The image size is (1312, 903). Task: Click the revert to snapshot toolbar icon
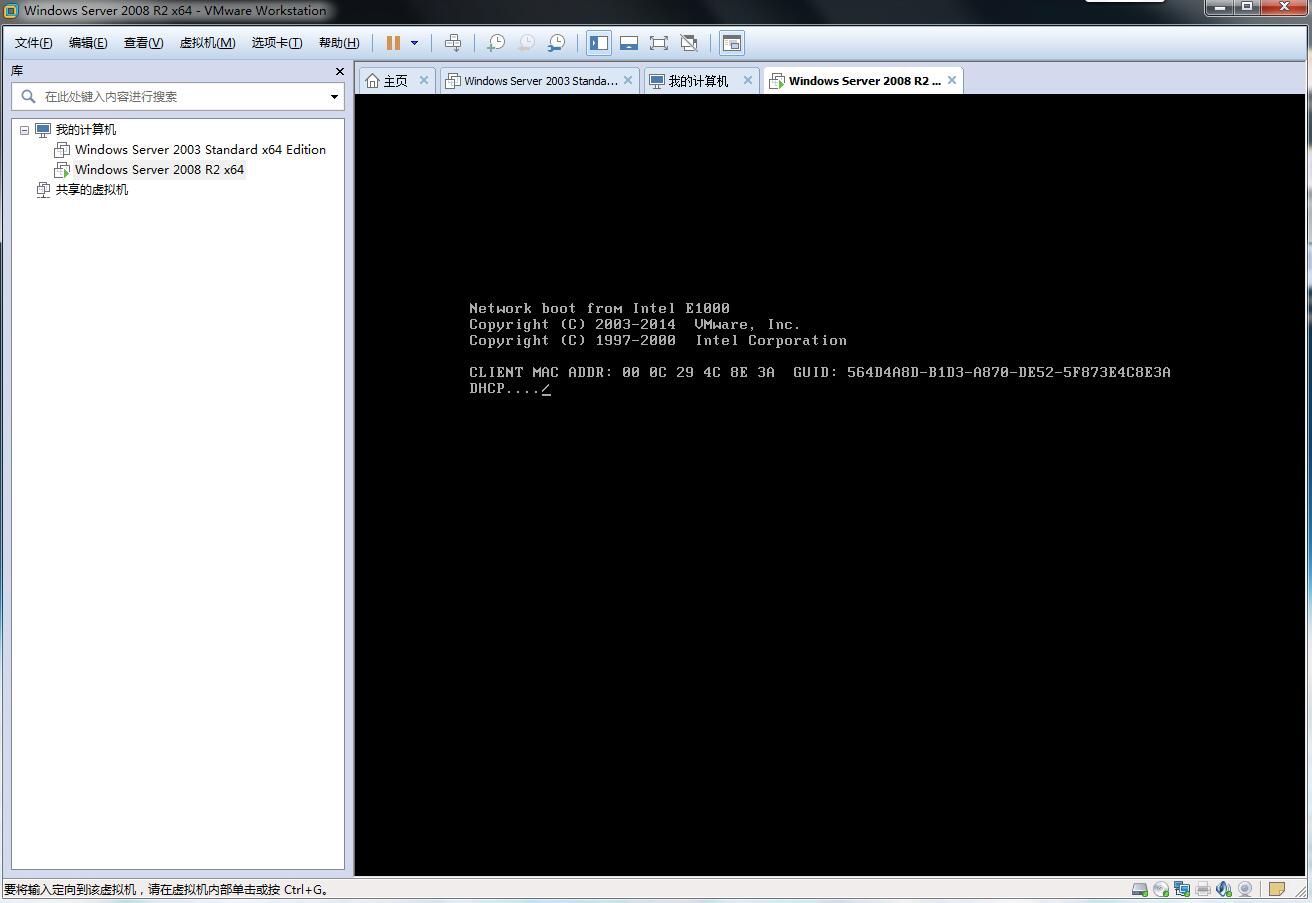(526, 43)
